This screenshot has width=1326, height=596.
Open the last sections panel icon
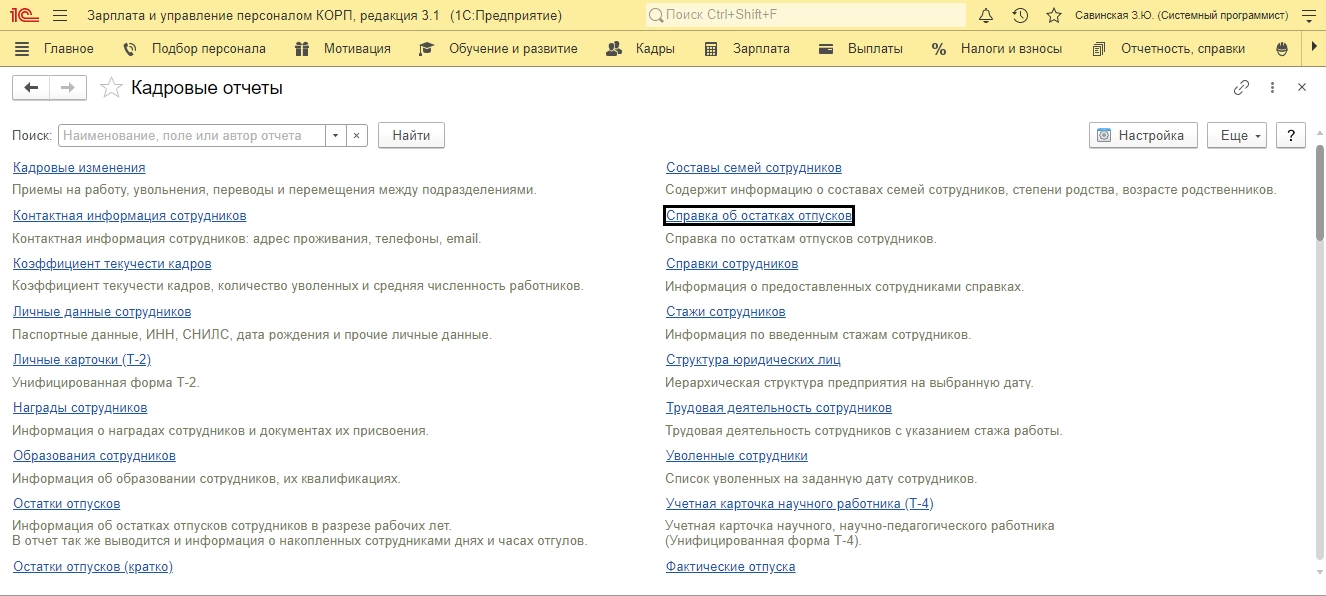1284,48
